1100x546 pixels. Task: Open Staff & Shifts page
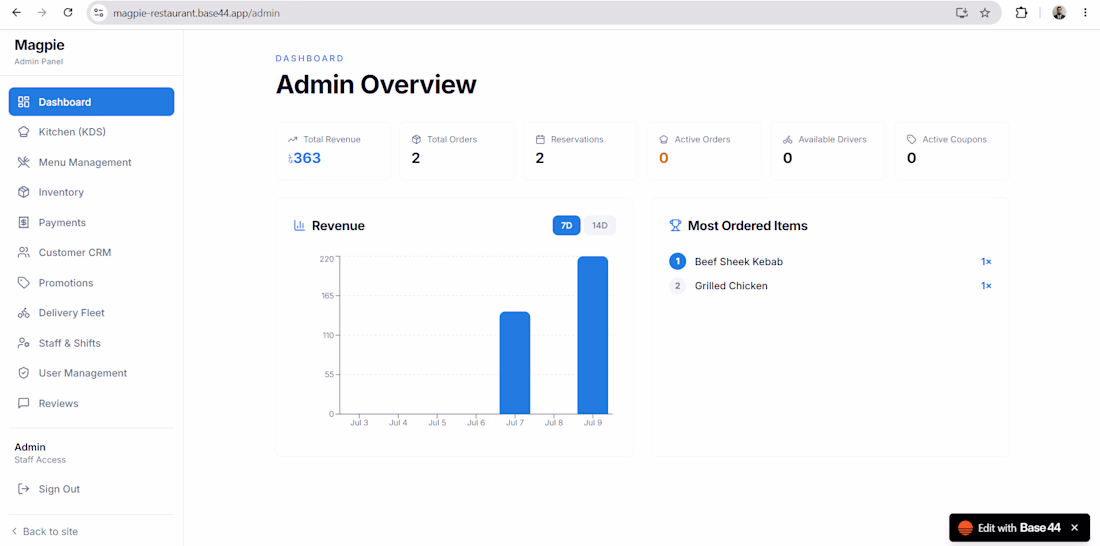91,343
